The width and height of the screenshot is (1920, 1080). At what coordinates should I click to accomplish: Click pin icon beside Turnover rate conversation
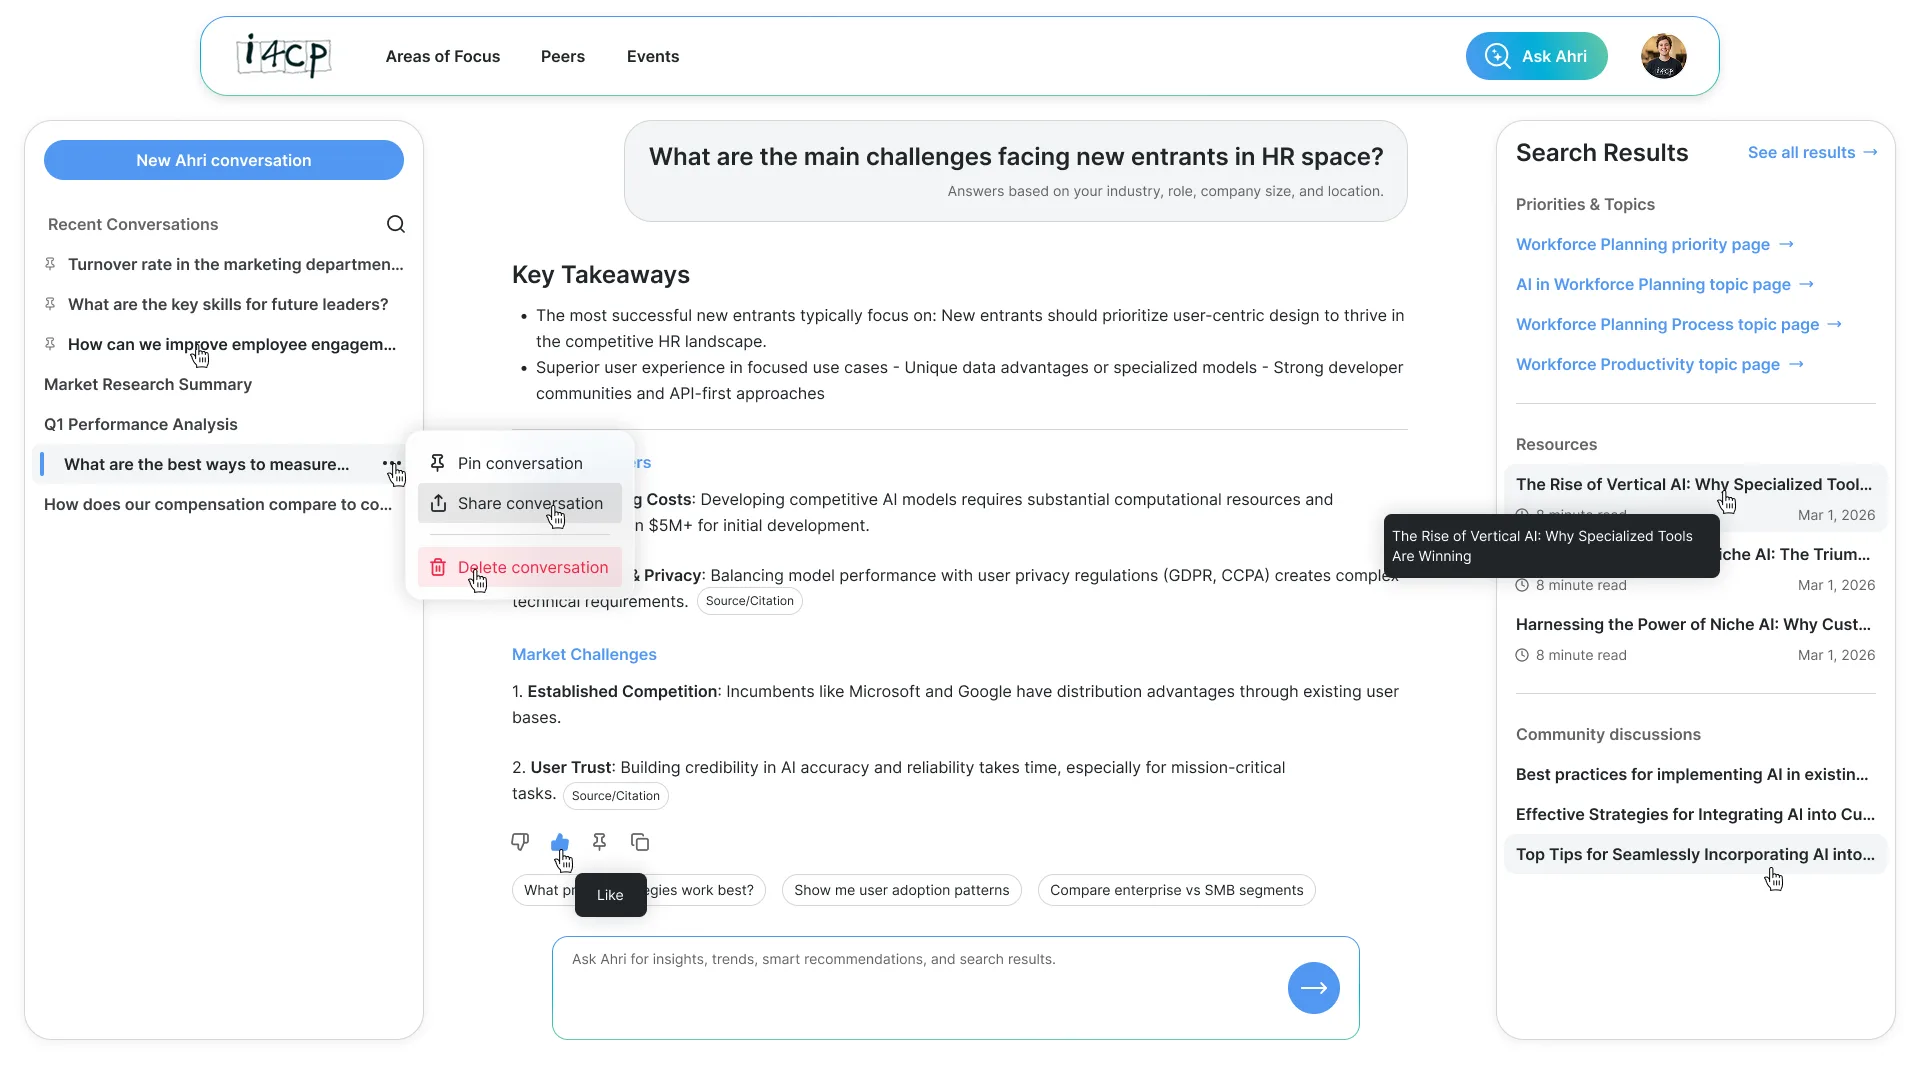(x=50, y=264)
